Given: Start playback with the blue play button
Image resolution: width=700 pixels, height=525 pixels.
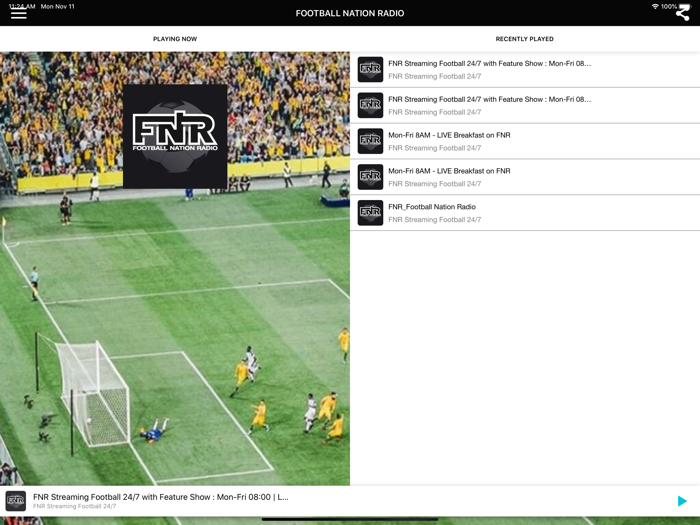Looking at the screenshot, I should (682, 501).
